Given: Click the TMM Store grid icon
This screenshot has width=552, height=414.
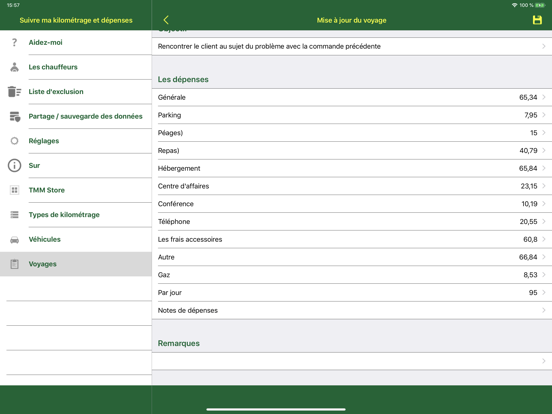Looking at the screenshot, I should [14, 190].
